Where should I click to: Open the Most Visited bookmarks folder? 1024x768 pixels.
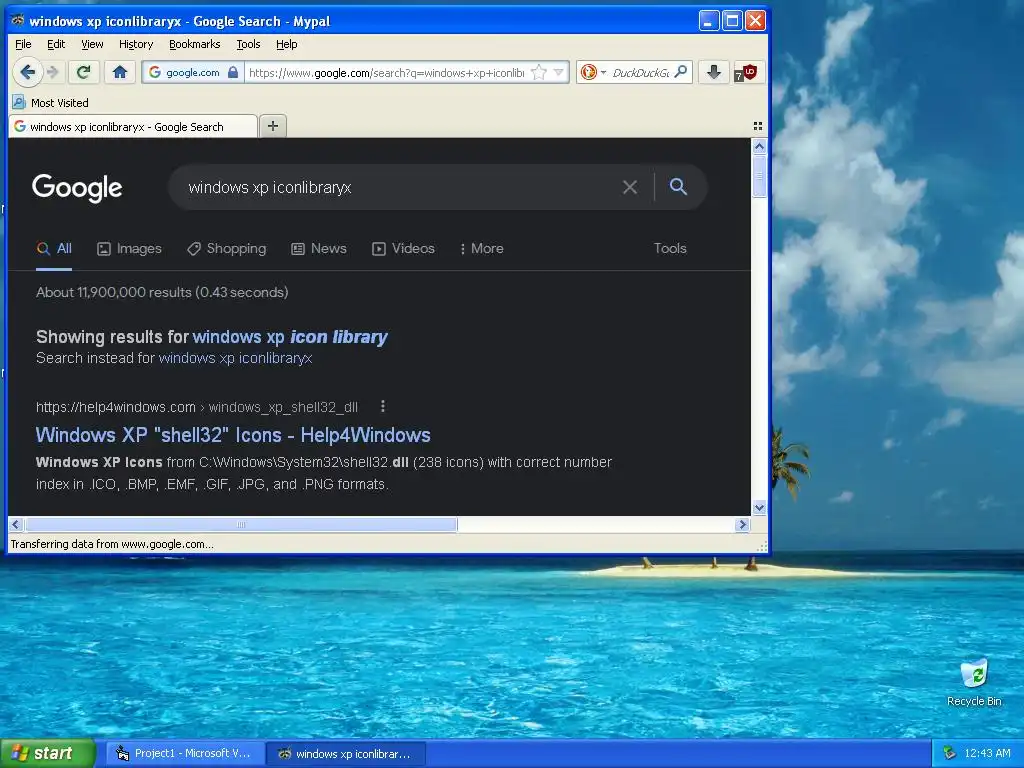point(50,103)
